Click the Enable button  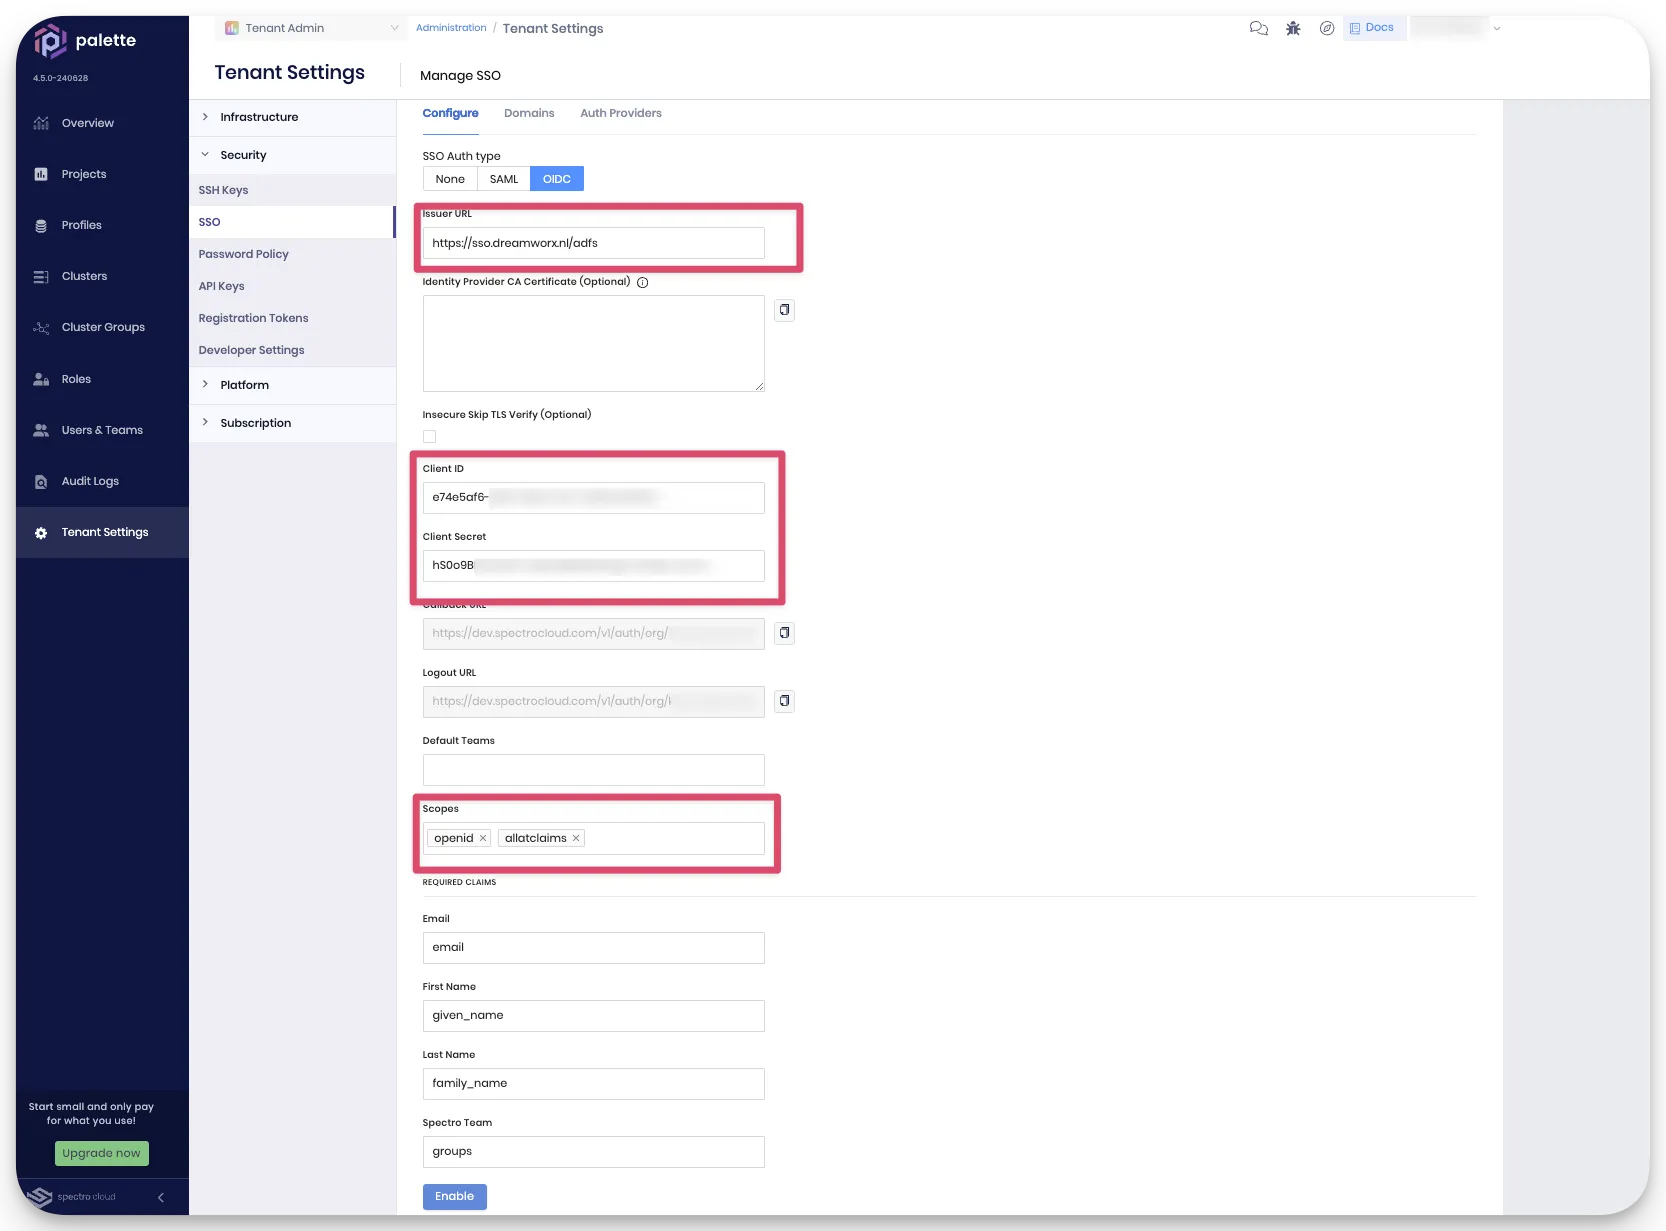click(x=454, y=1196)
